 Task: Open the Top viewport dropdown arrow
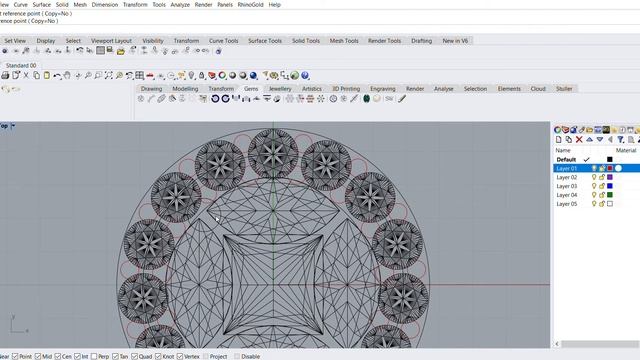(13, 126)
